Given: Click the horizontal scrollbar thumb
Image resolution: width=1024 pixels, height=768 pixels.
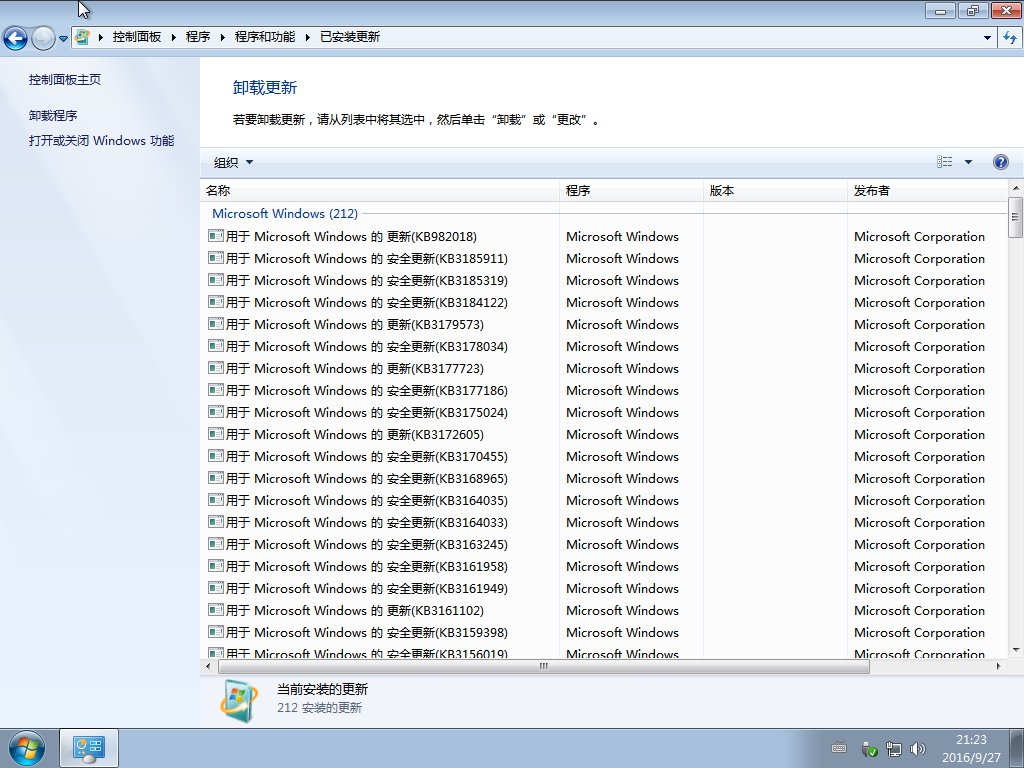Looking at the screenshot, I should [543, 666].
